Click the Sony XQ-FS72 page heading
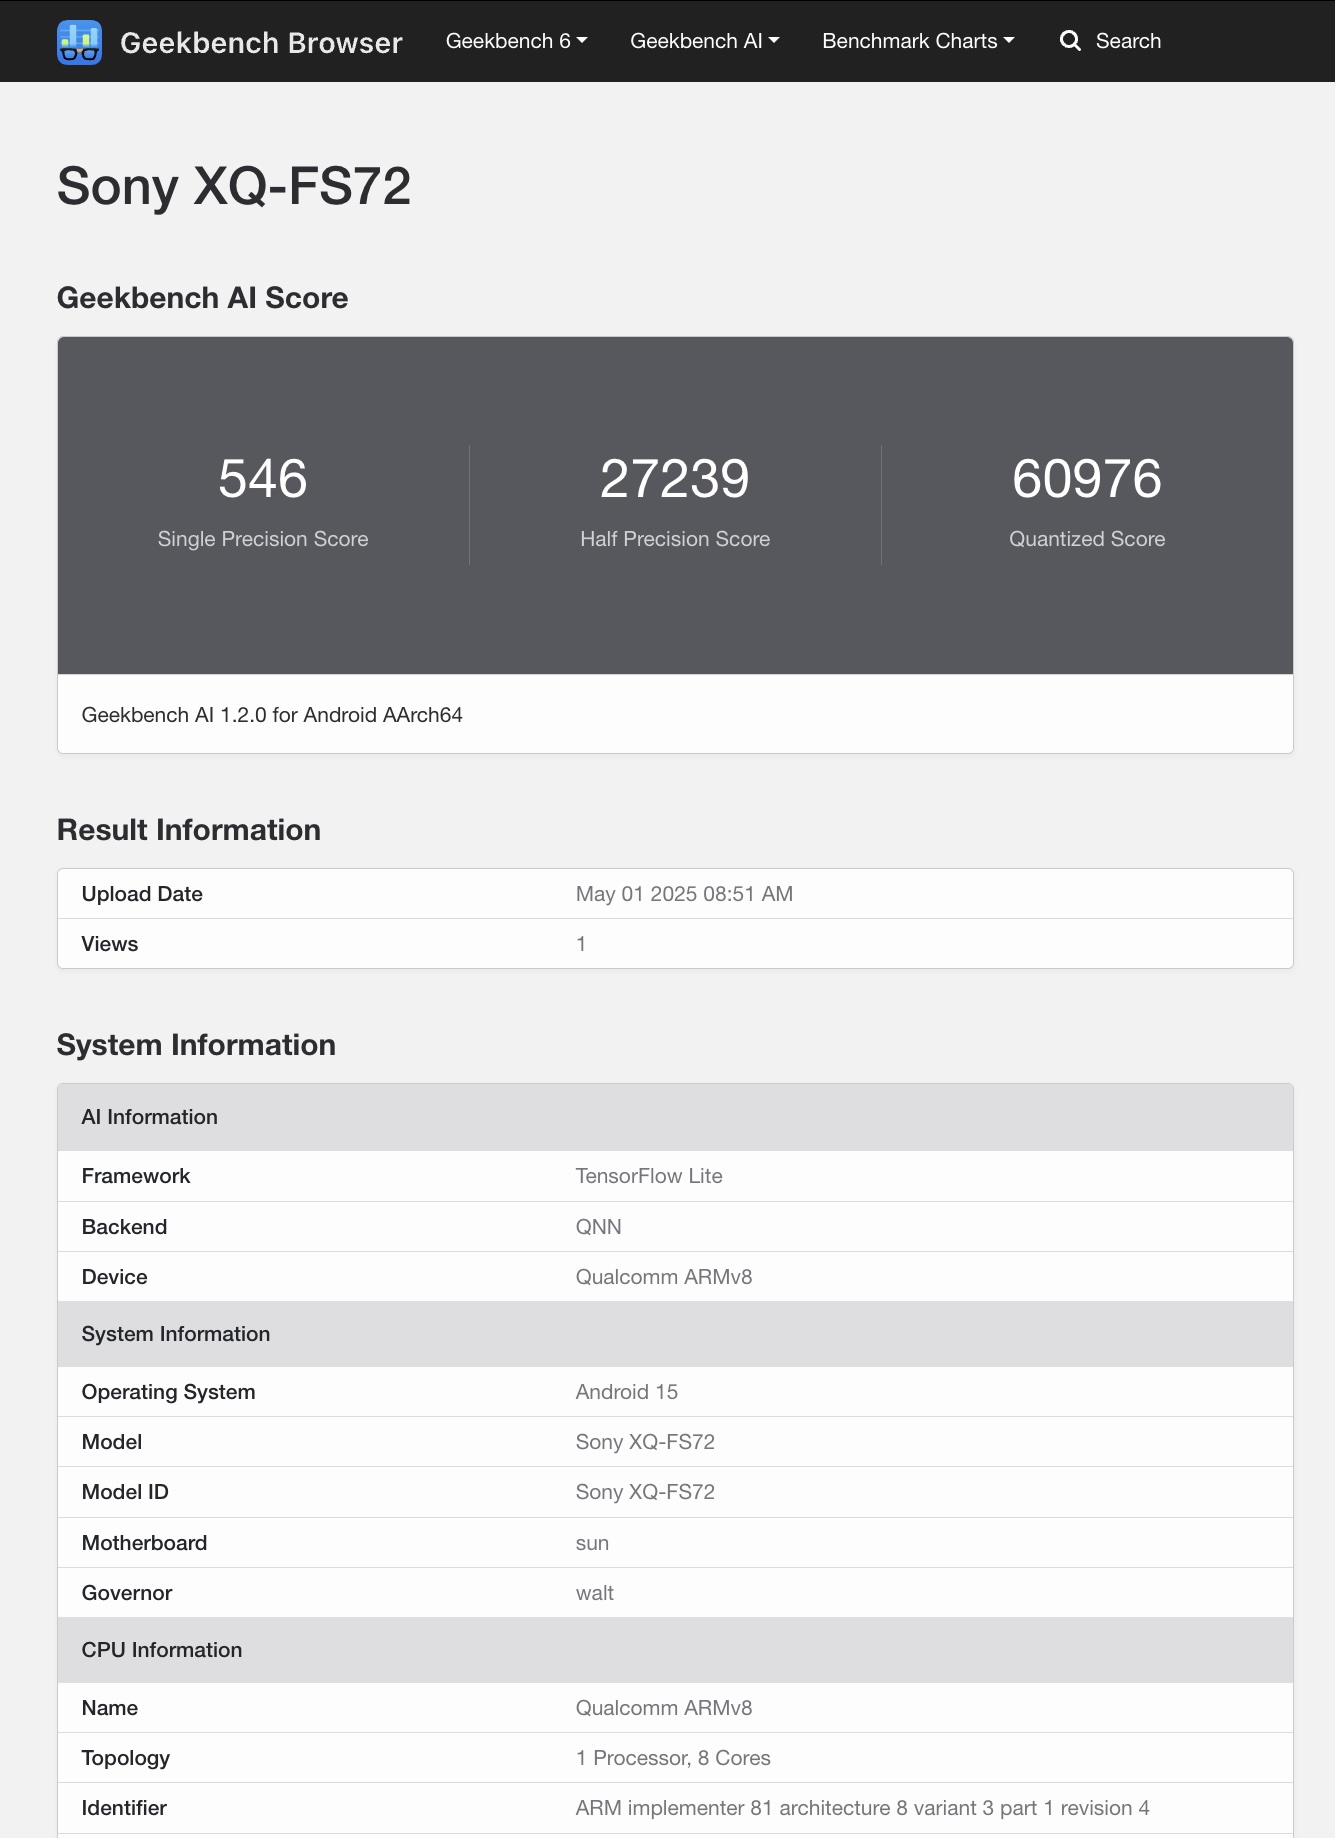Screen dimensions: 1335x1838 (x=234, y=186)
